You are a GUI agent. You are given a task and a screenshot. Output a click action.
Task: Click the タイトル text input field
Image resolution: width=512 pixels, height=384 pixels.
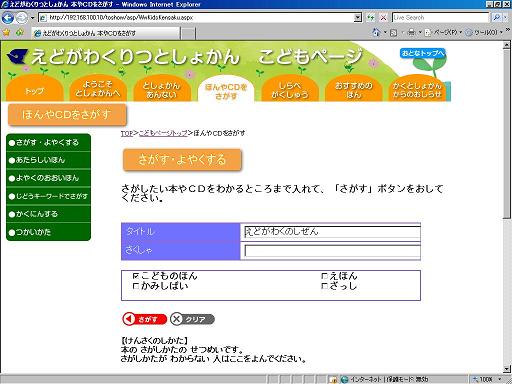pyautogui.click(x=332, y=232)
